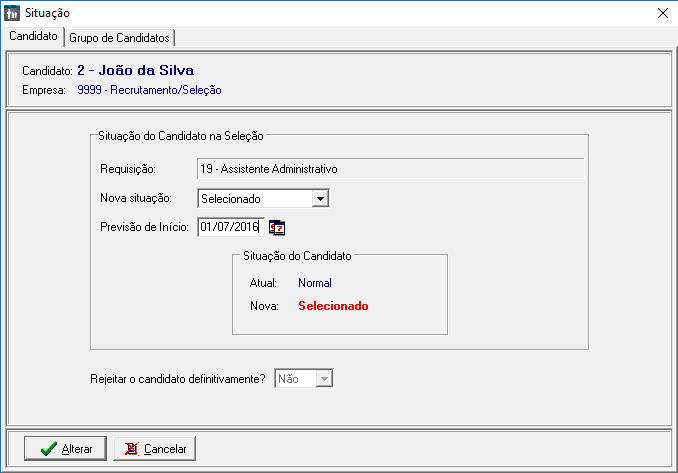
Task: Switch to the Candidato tab
Action: [33, 36]
